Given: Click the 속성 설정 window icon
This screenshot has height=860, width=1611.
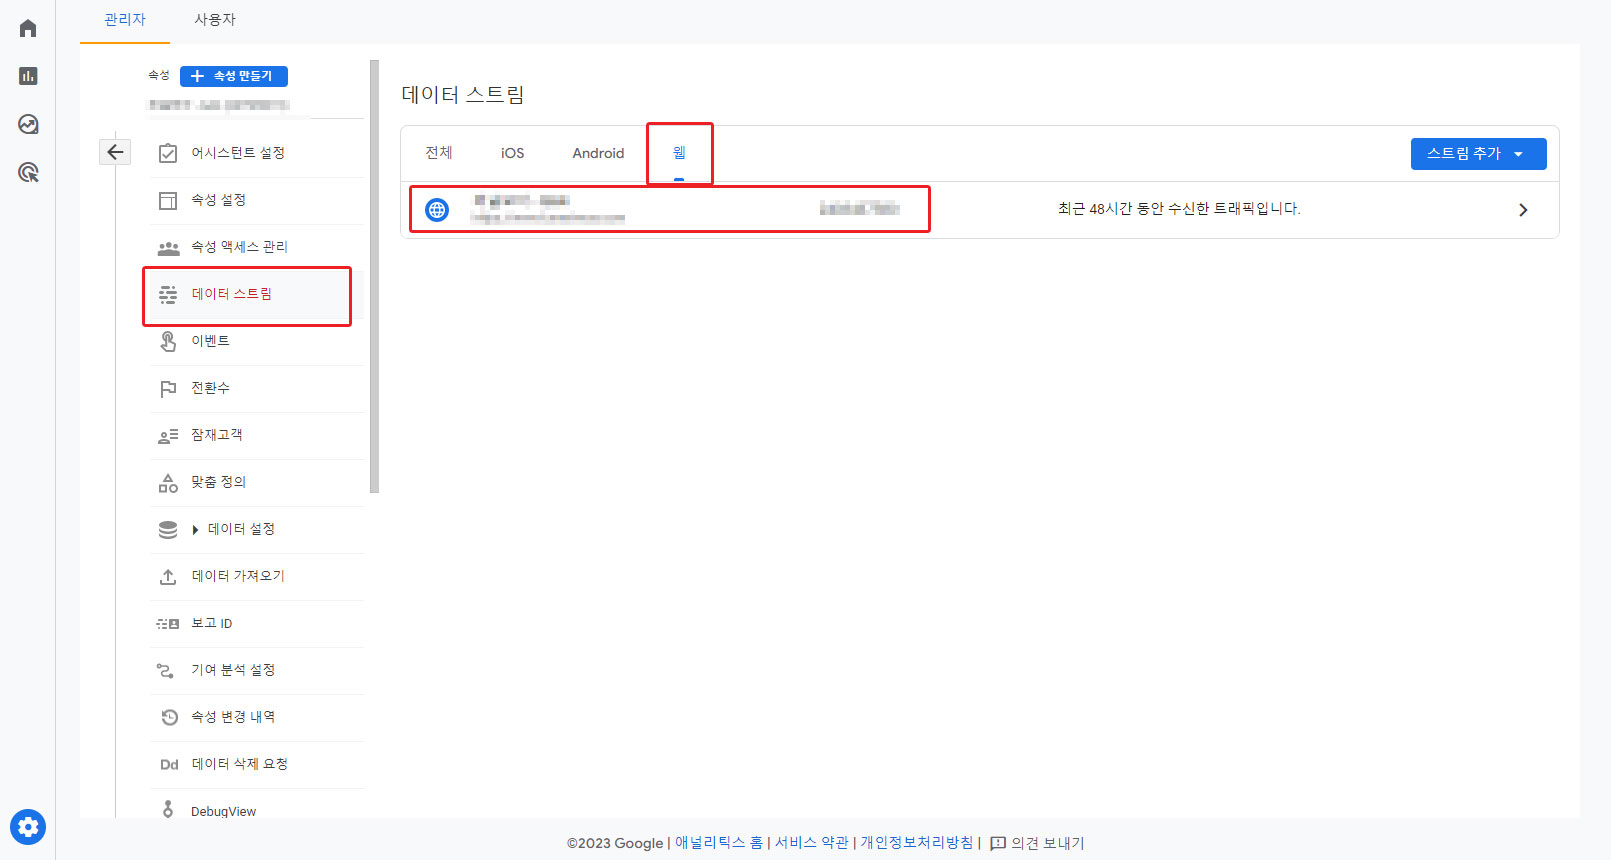Looking at the screenshot, I should (168, 200).
